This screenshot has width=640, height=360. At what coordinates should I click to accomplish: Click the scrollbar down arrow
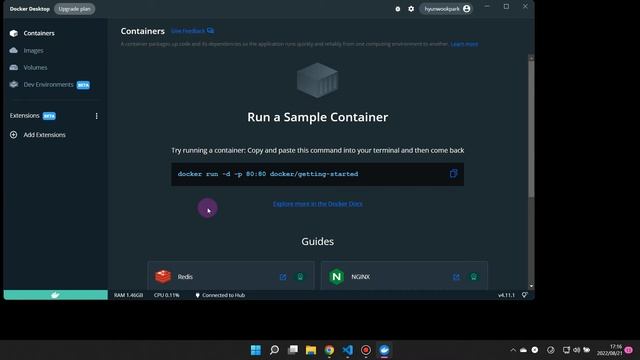tap(531, 286)
